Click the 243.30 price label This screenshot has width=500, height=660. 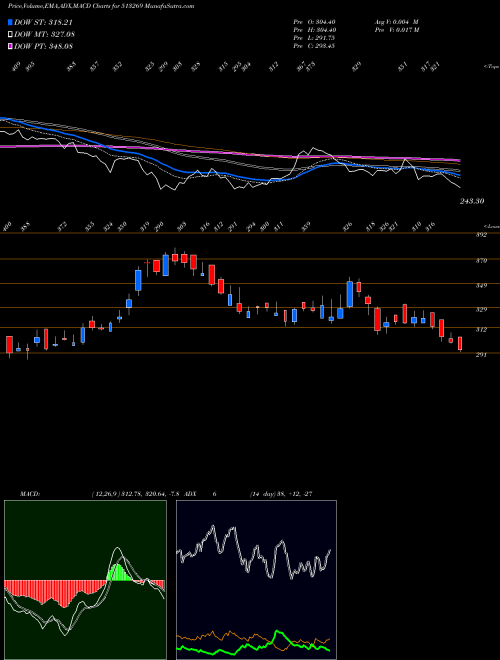click(x=472, y=201)
